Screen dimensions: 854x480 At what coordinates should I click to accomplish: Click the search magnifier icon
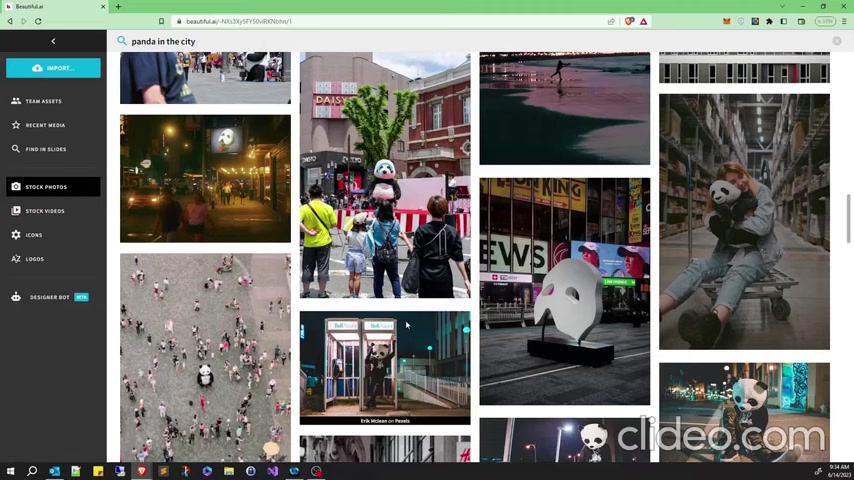(x=121, y=41)
